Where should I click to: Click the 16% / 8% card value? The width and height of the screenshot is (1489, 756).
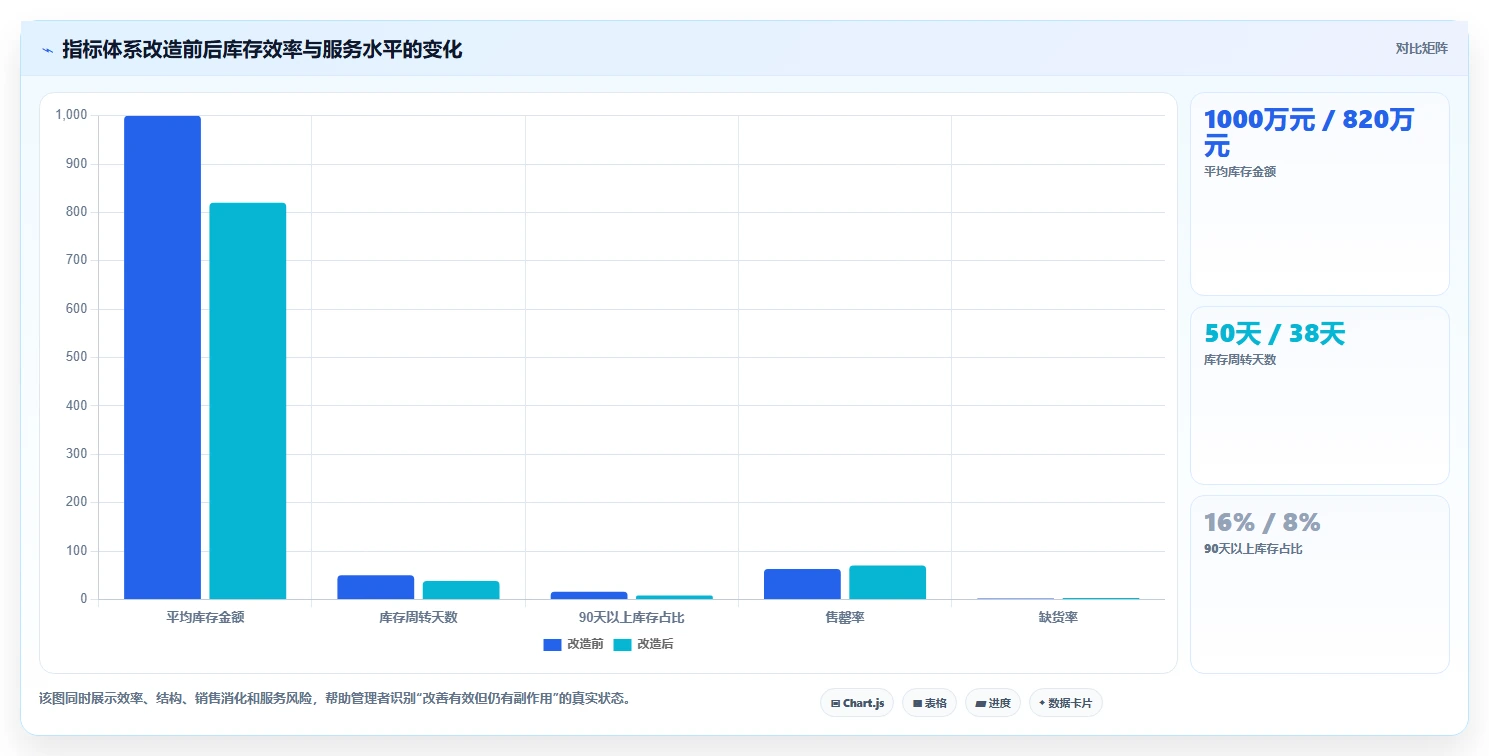pyautogui.click(x=1262, y=522)
